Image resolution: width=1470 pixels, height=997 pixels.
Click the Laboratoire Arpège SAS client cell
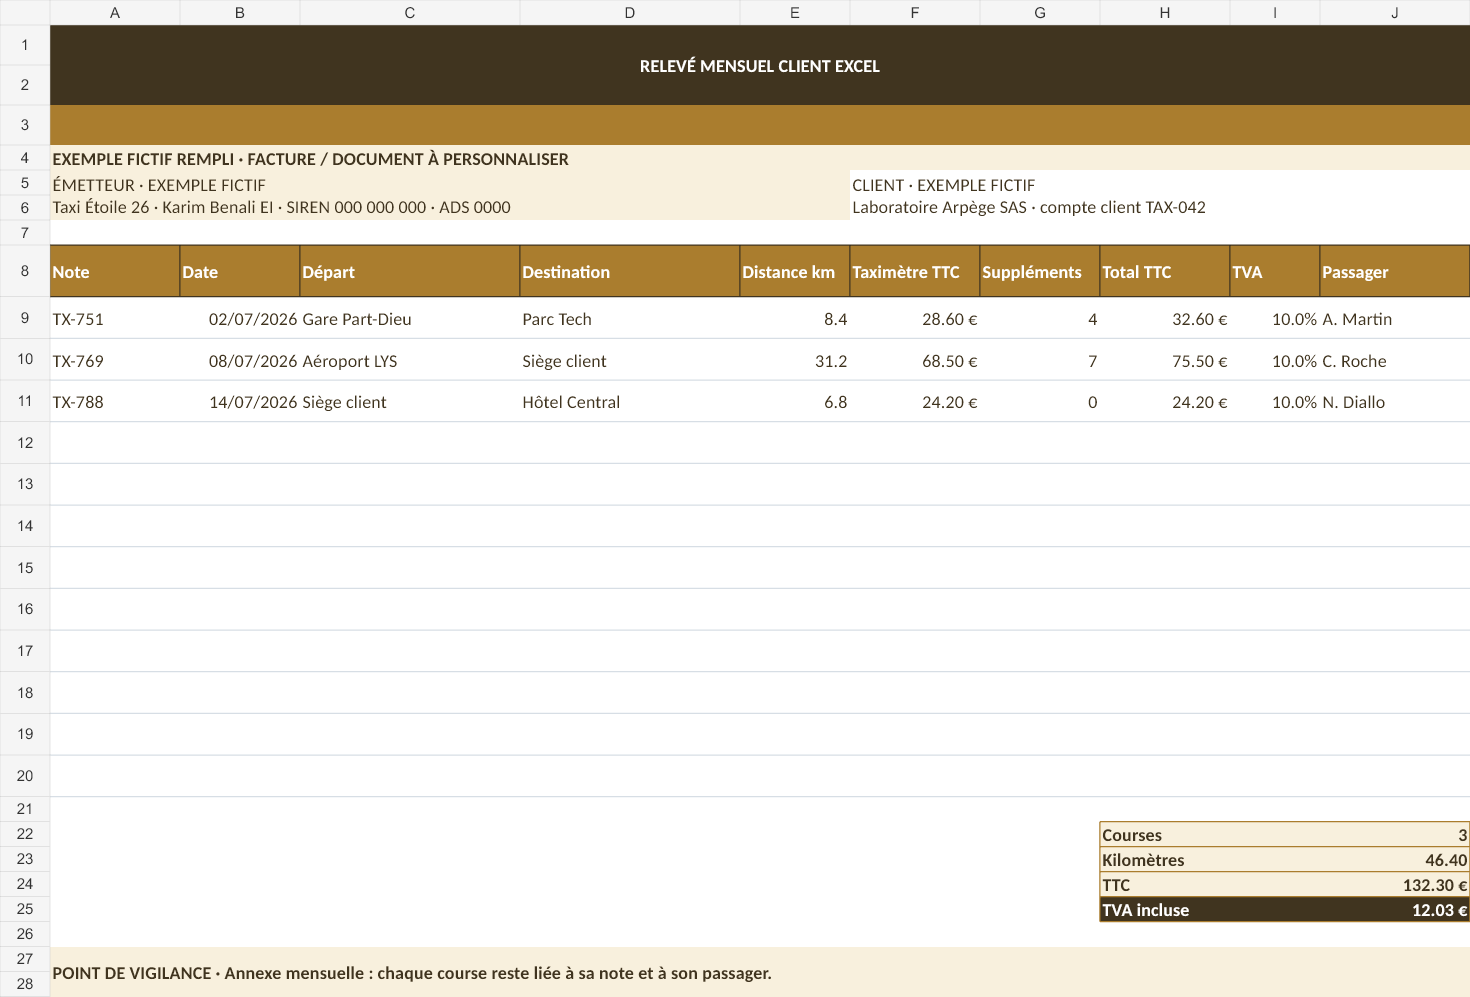pos(1160,207)
